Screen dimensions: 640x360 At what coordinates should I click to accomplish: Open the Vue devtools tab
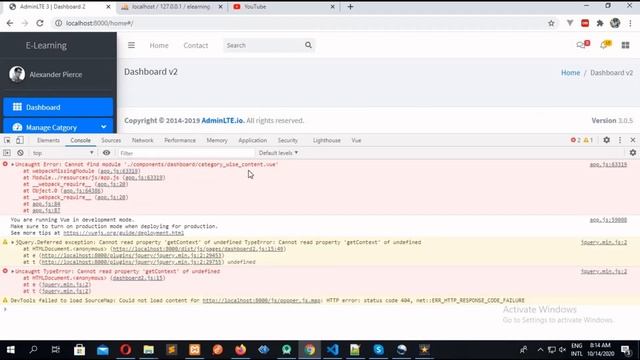pyautogui.click(x=356, y=140)
